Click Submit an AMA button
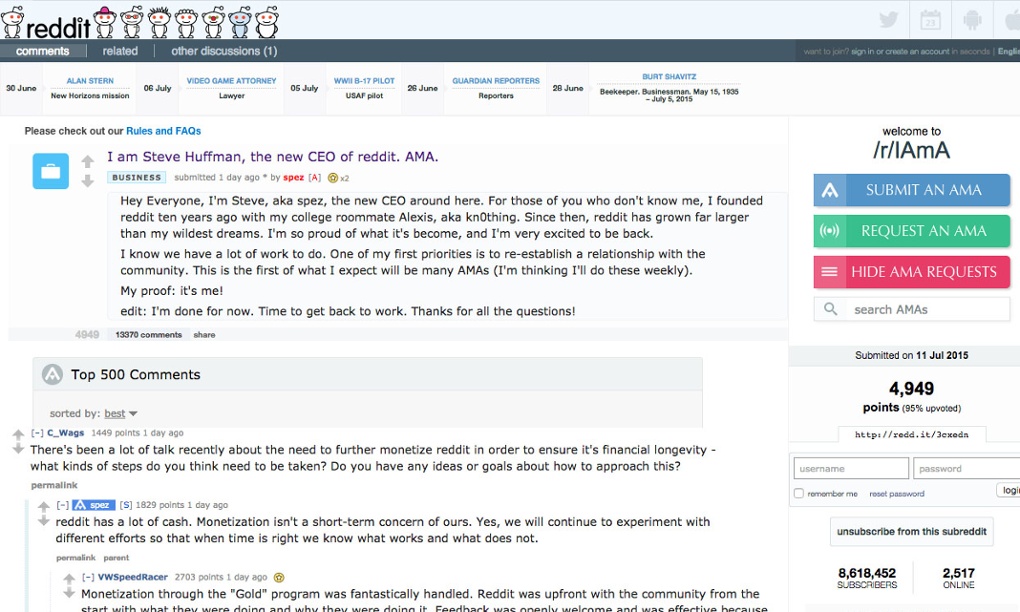This screenshot has width=1020, height=612. [x=911, y=190]
